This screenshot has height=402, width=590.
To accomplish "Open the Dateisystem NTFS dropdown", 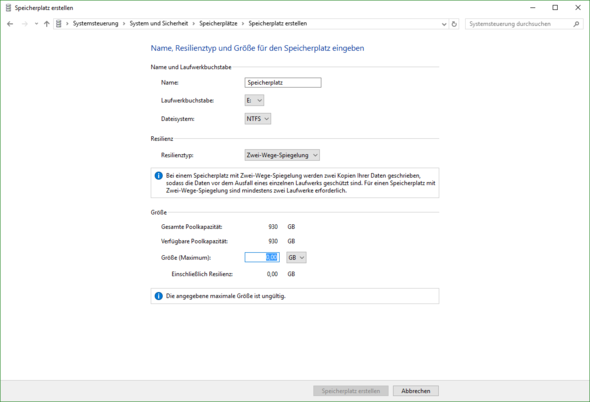I will tap(258, 119).
